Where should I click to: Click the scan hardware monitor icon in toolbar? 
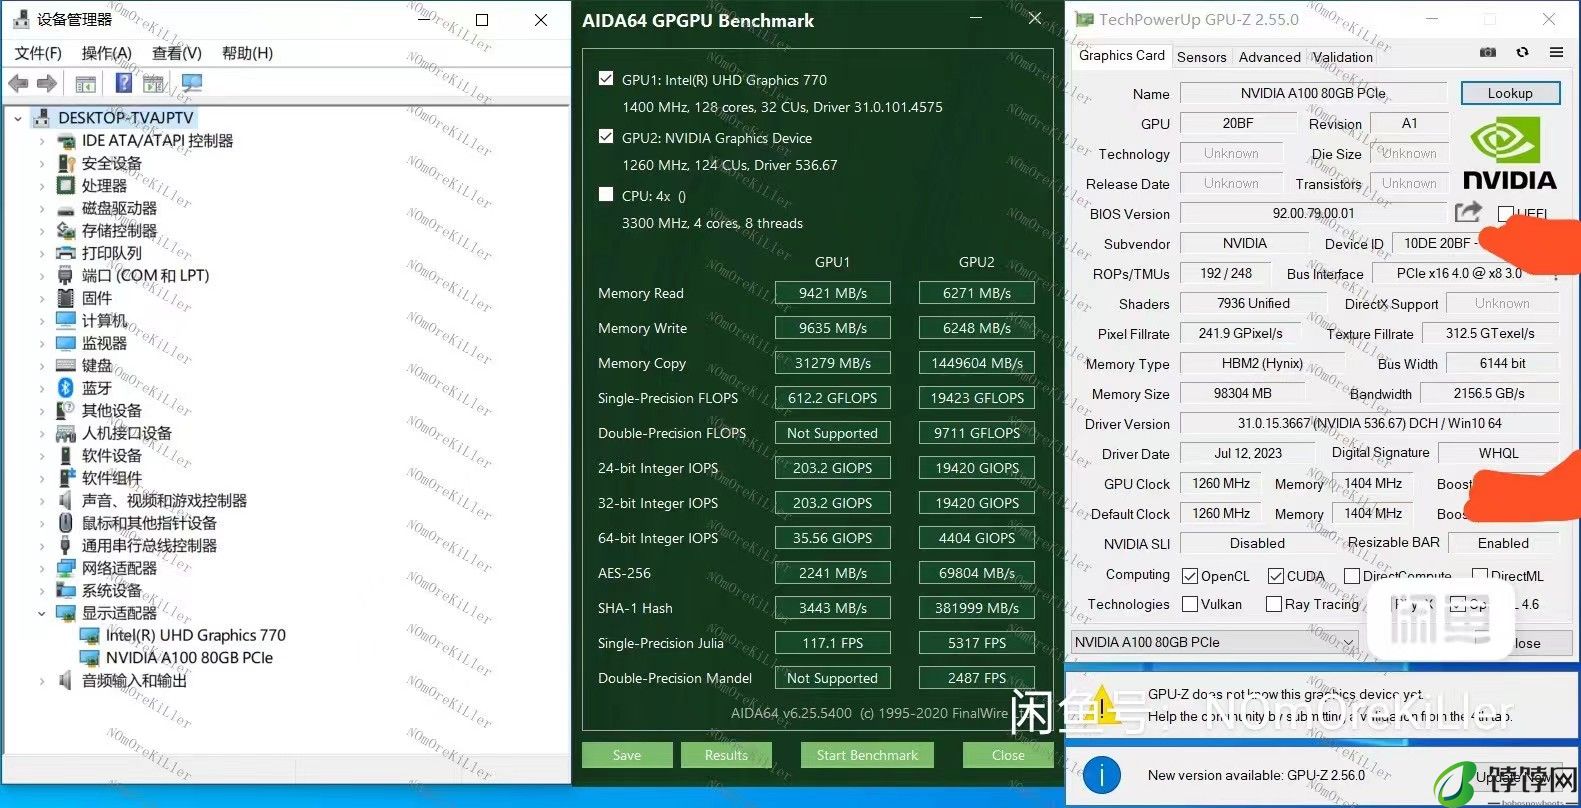click(x=191, y=84)
